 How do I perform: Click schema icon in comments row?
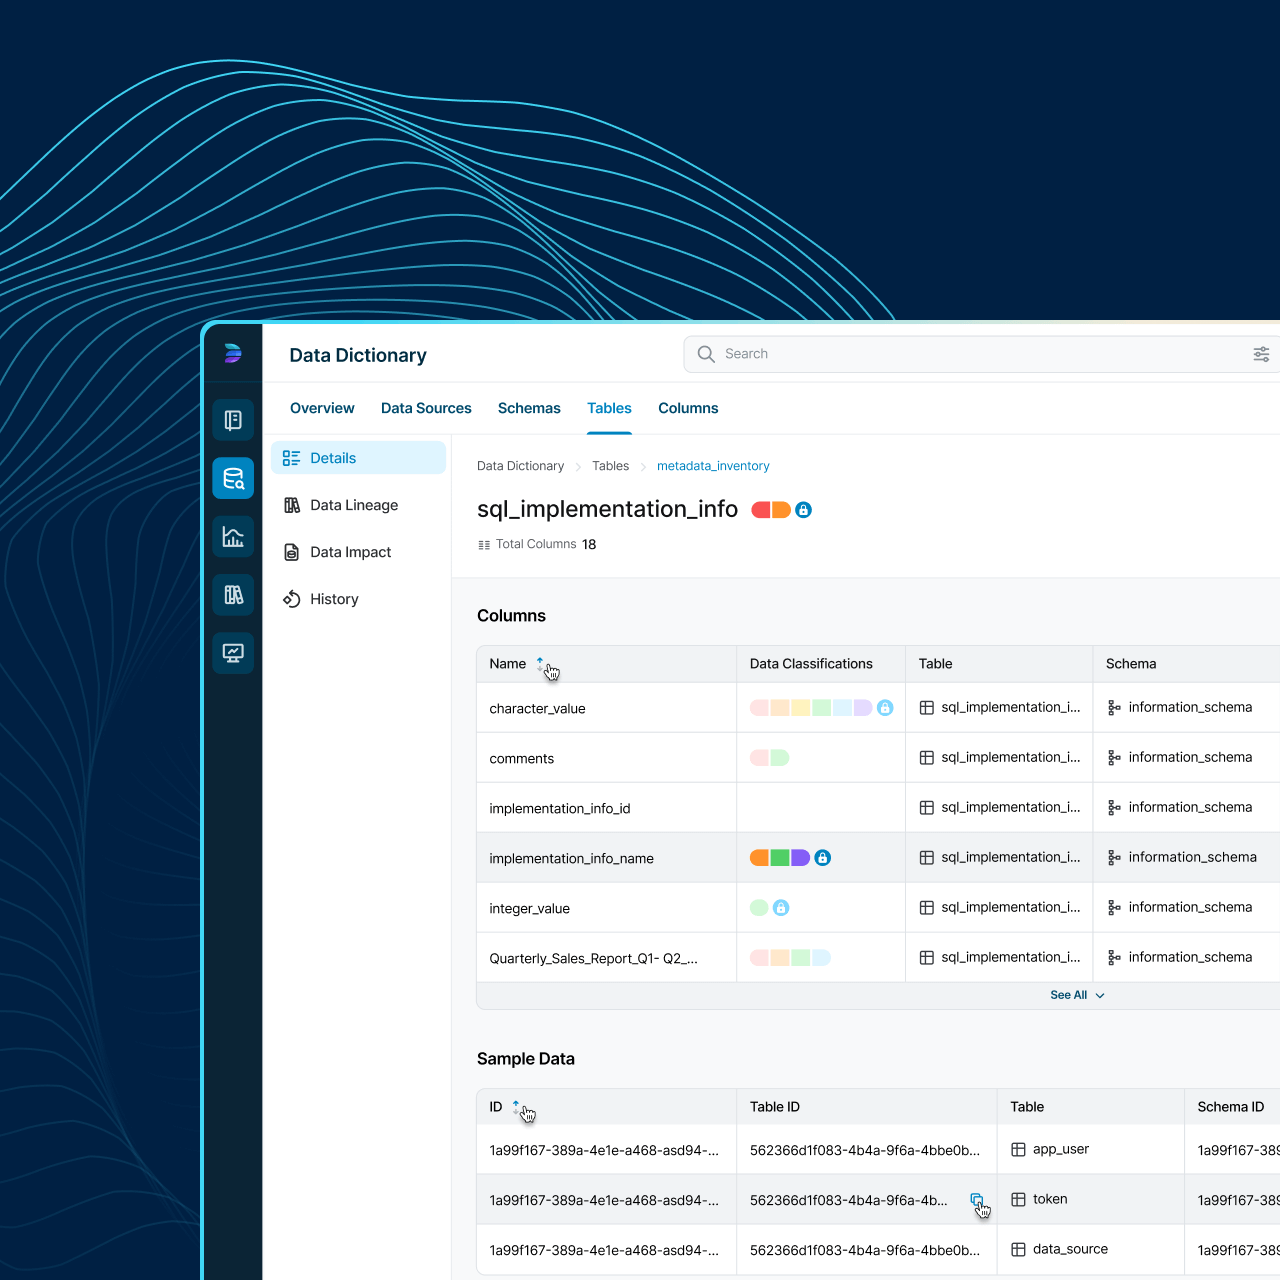(x=1114, y=758)
